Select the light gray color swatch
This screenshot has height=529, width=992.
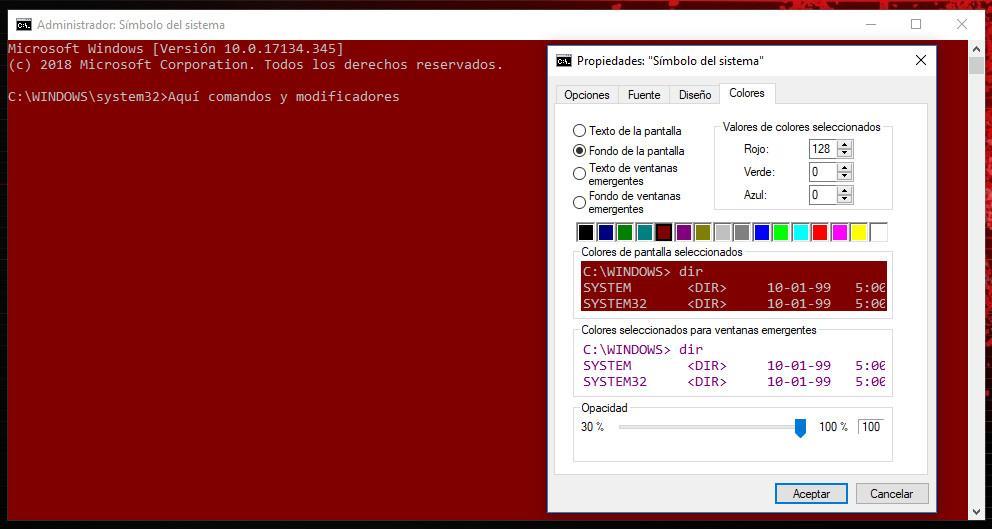(x=722, y=232)
